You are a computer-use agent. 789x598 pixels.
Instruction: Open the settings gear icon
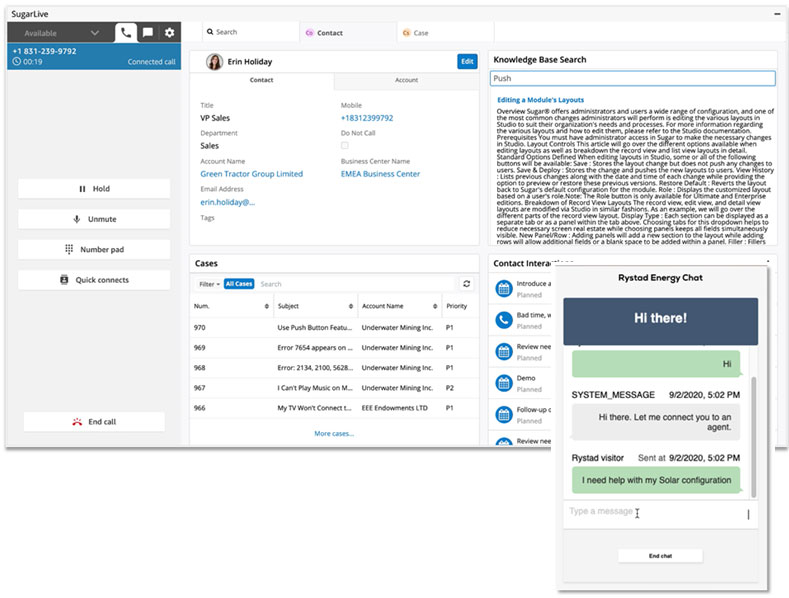[x=170, y=33]
